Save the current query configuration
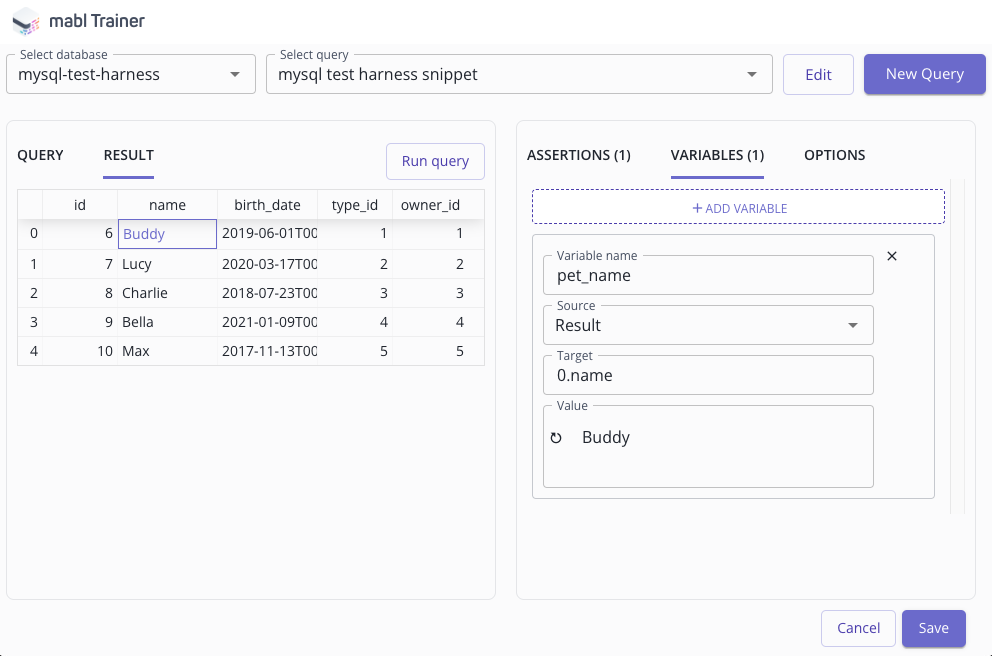 pyautogui.click(x=933, y=628)
